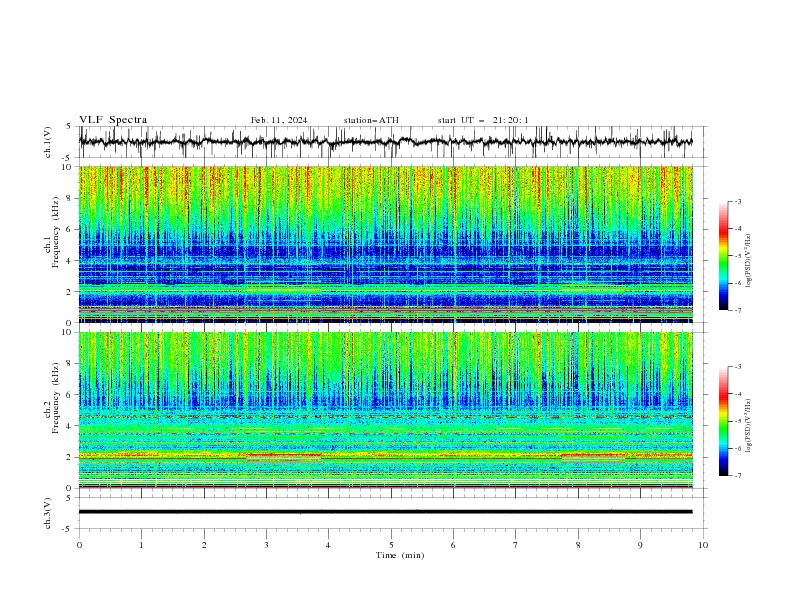Click the '8' kHz tick of ch.1 spectrogram
This screenshot has height=612, width=792.
coord(70,198)
